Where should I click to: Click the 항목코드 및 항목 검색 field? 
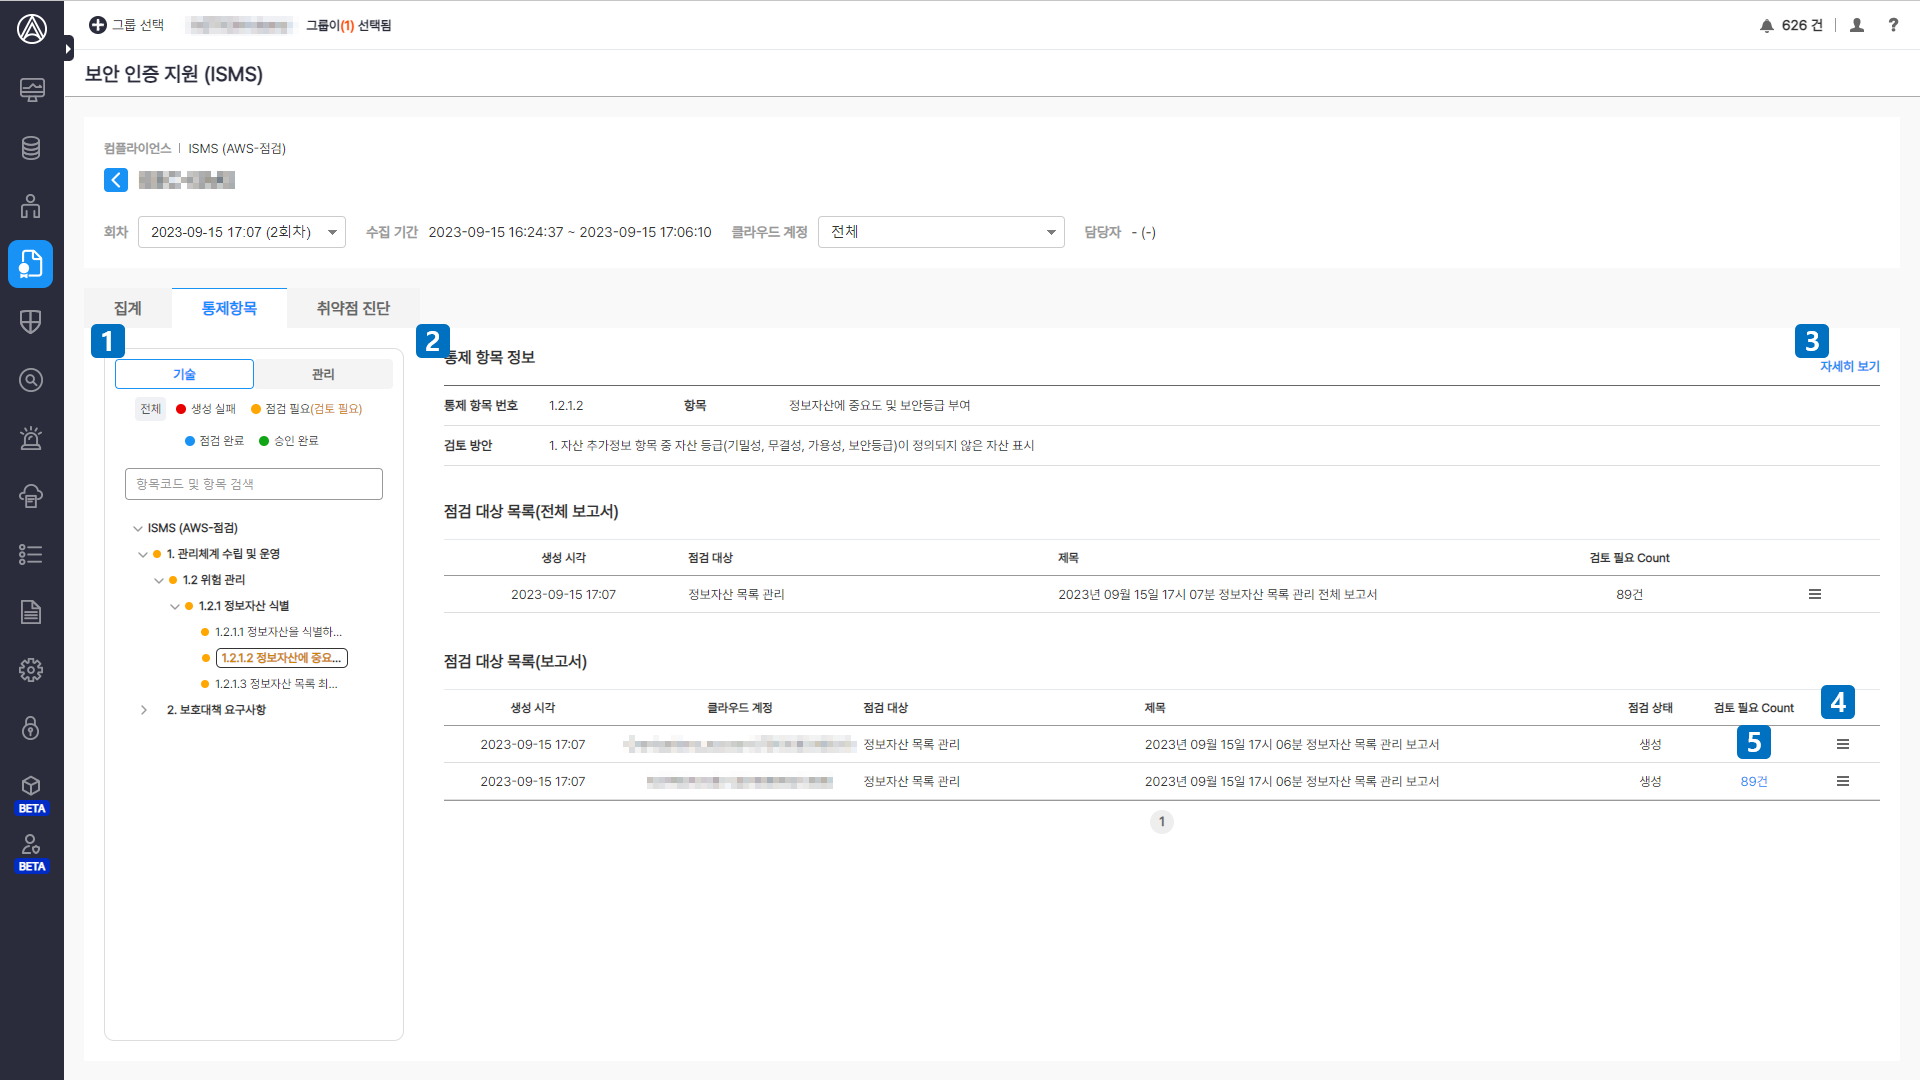tap(254, 484)
